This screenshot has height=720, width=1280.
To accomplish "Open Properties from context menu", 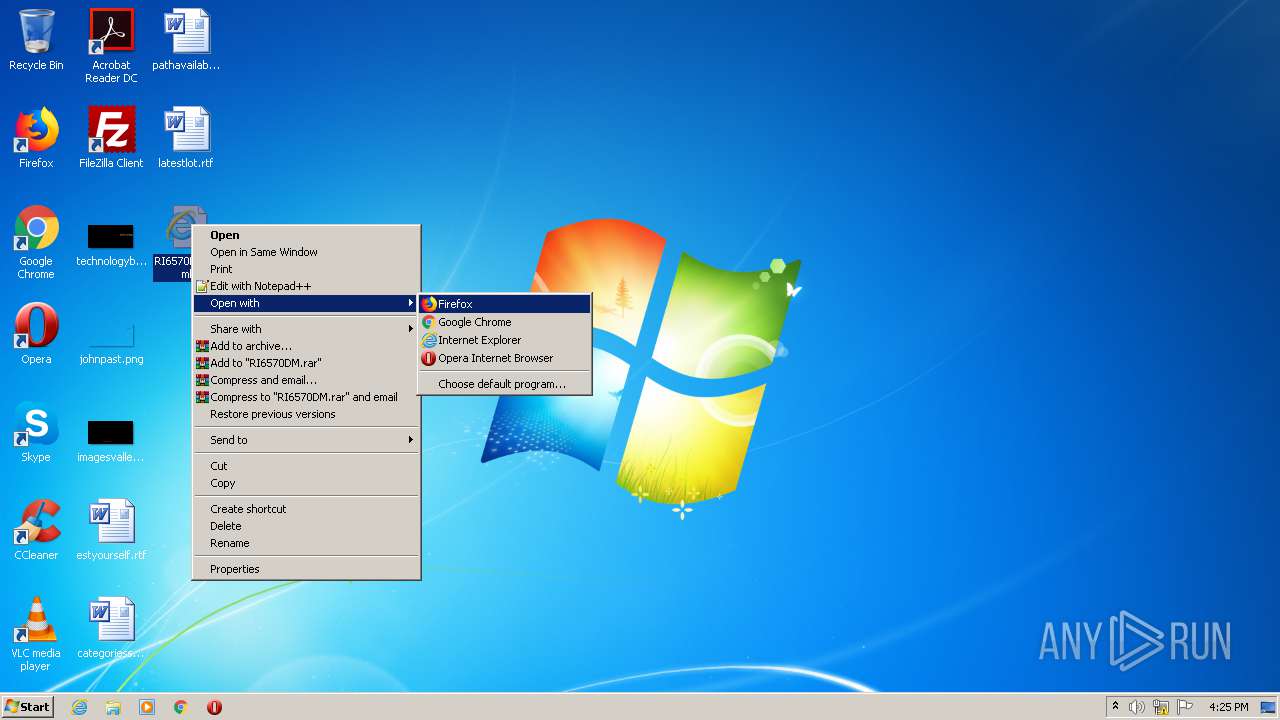I will click(x=306, y=569).
